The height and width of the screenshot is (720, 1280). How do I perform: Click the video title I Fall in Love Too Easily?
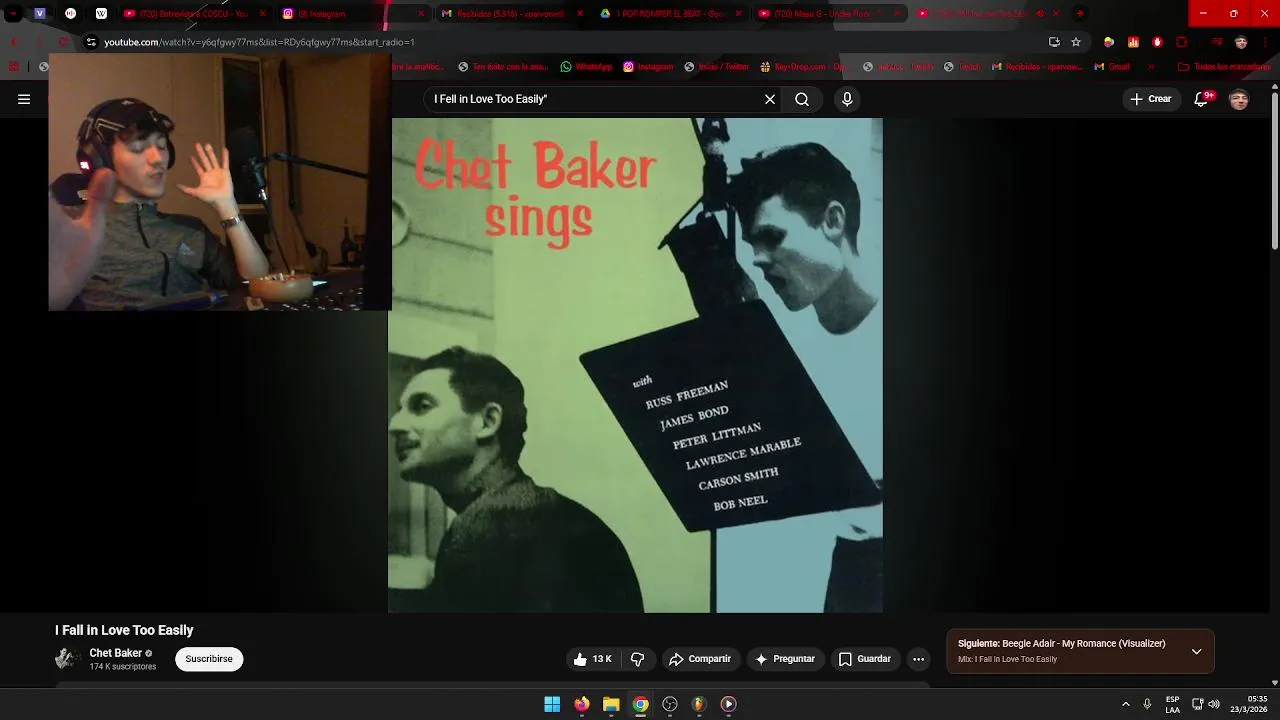[x=124, y=630]
